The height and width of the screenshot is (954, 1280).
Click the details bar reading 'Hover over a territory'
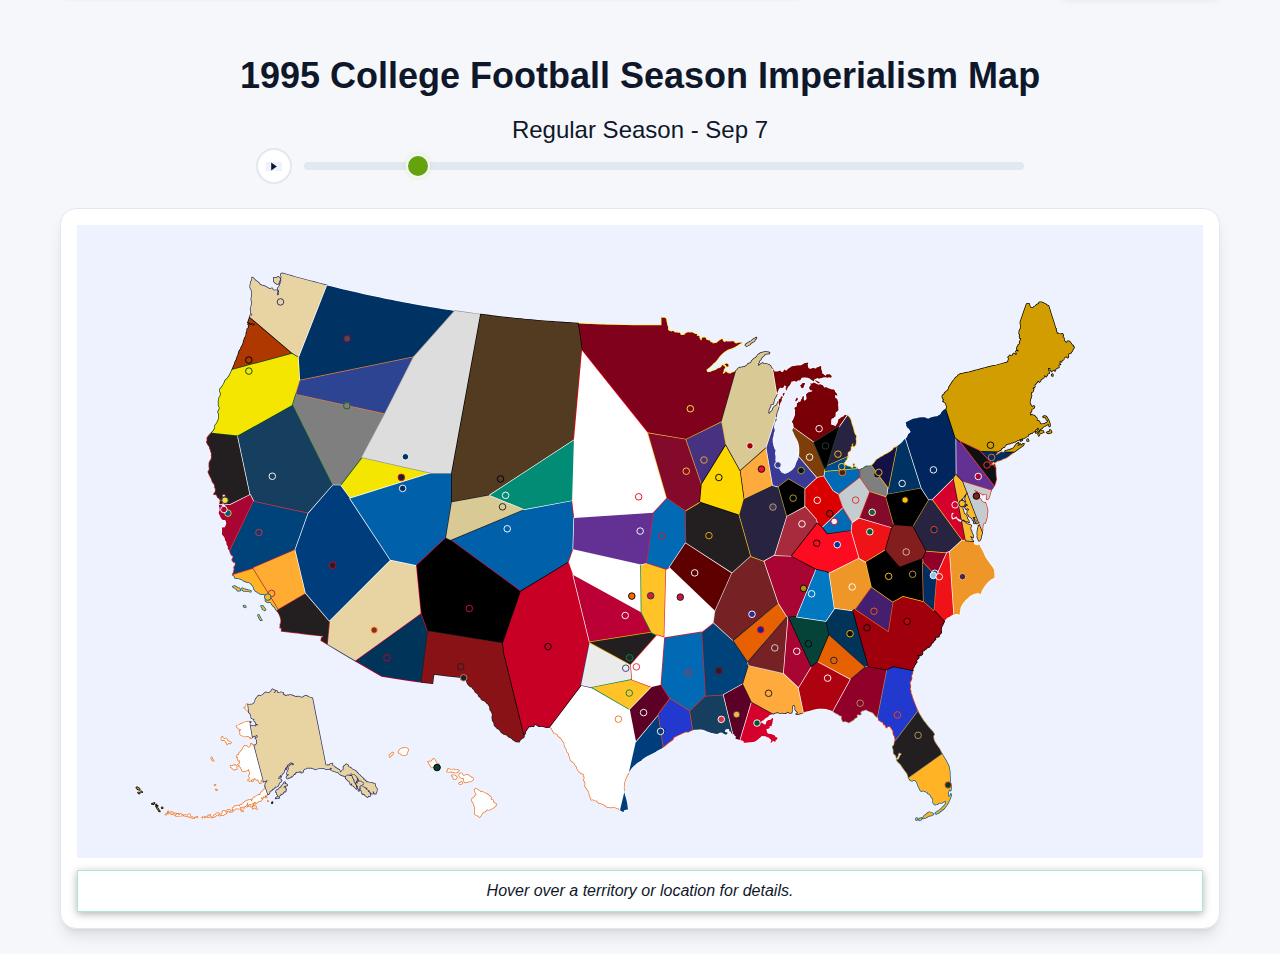coord(640,890)
